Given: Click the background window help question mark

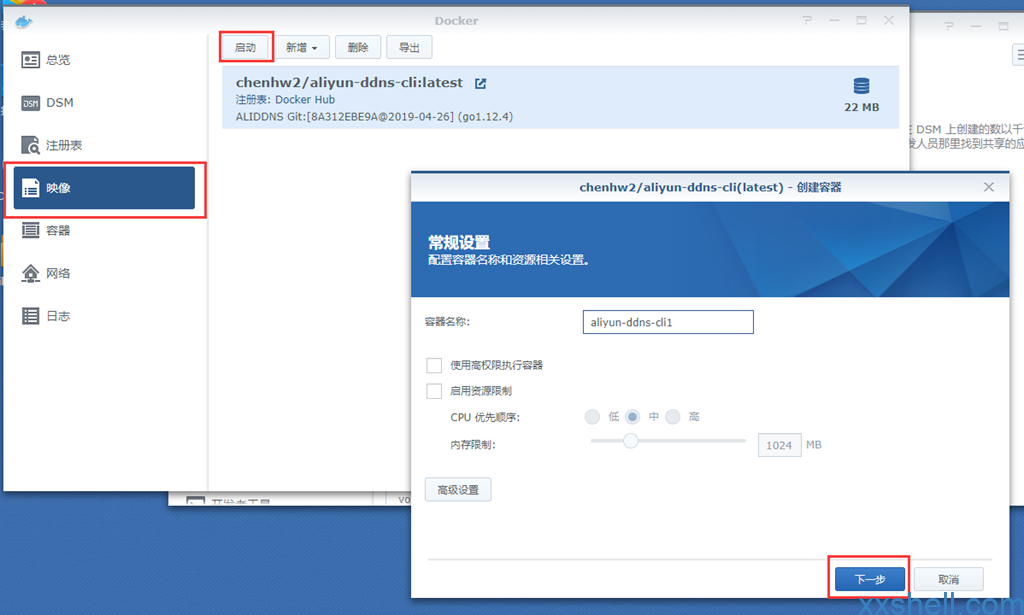Looking at the screenshot, I should point(949,26).
